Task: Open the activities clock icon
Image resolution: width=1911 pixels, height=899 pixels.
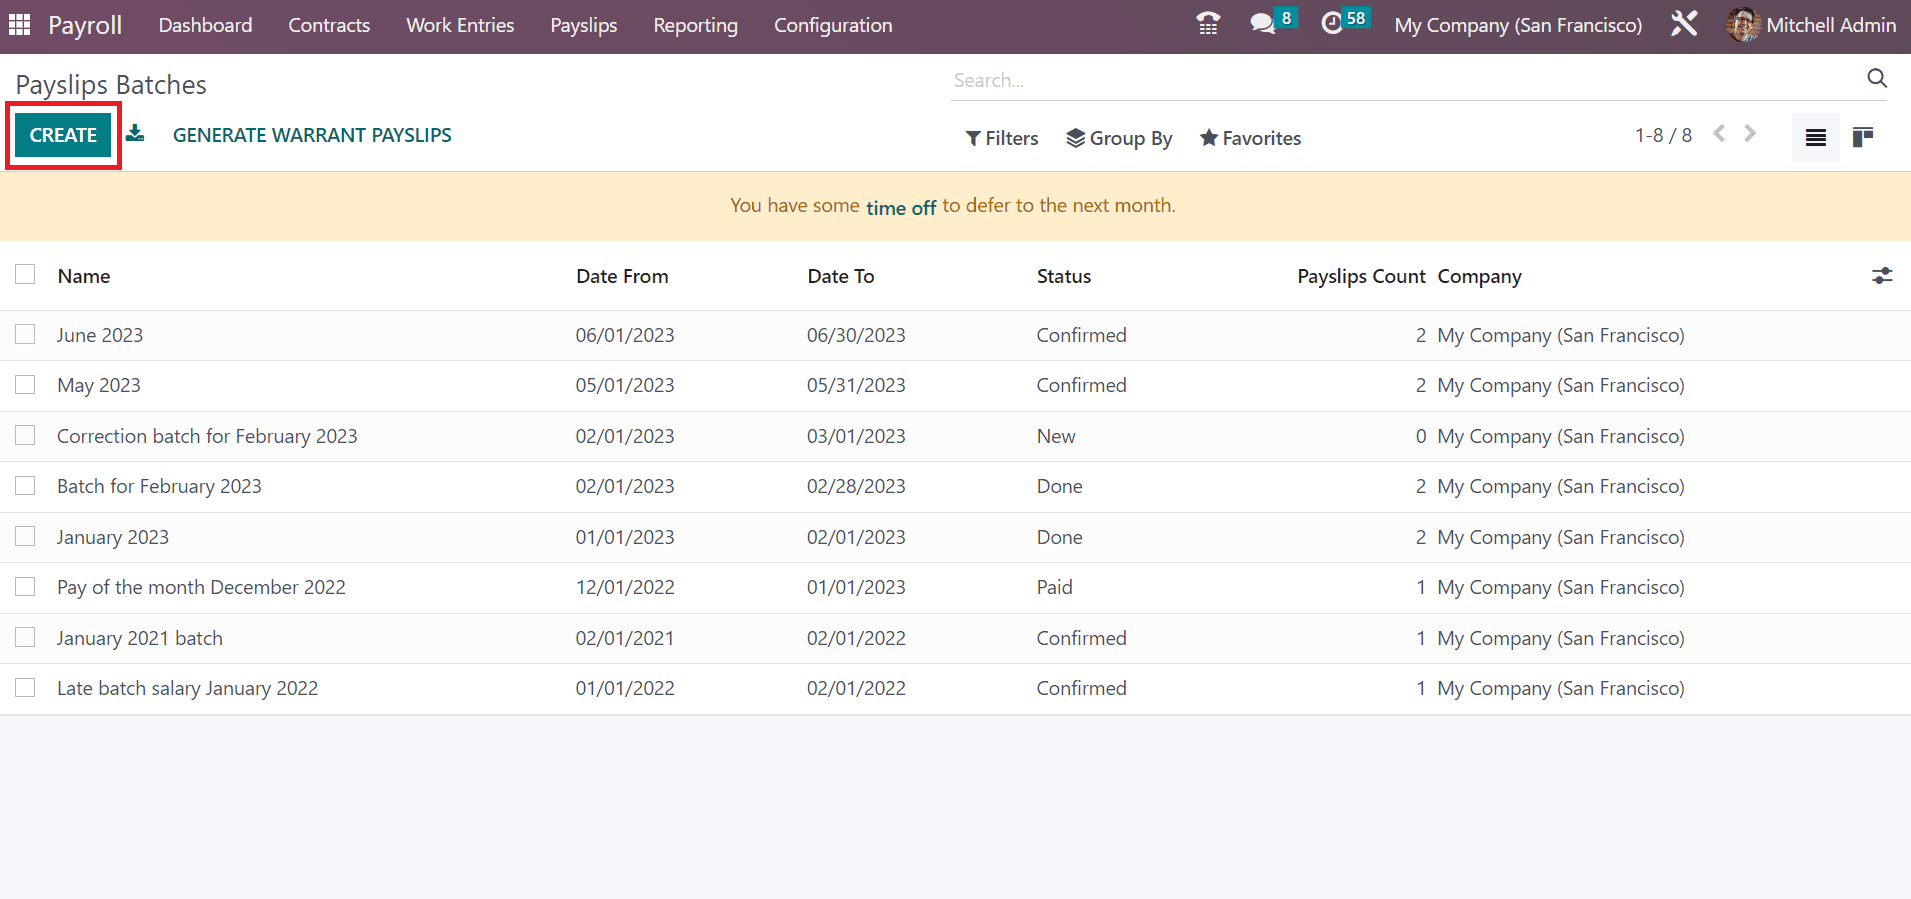Action: [1332, 24]
